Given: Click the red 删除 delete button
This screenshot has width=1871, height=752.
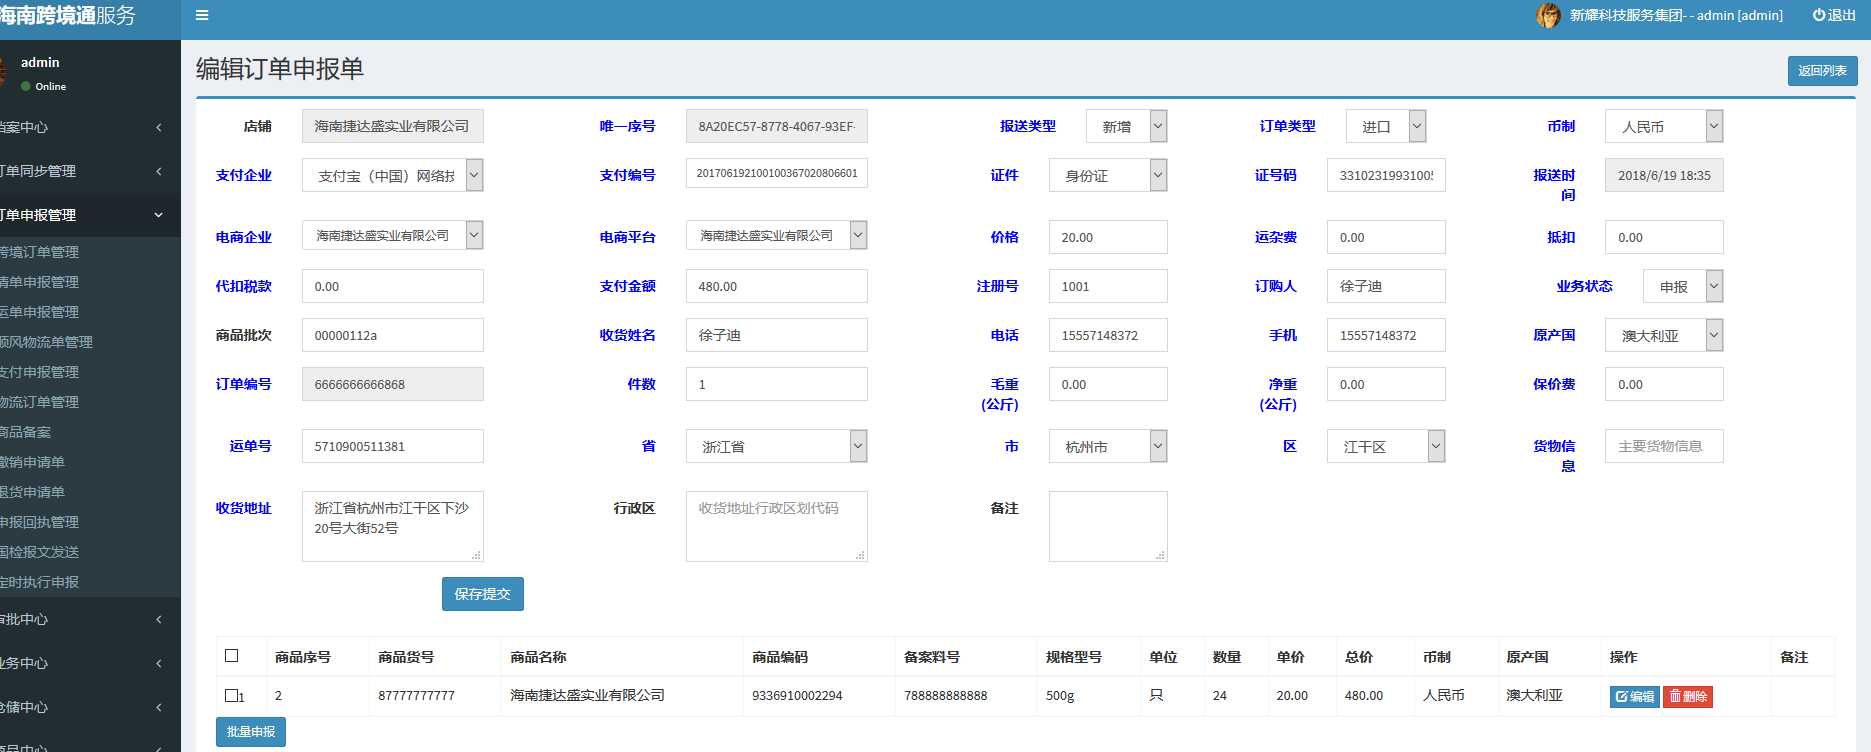Looking at the screenshot, I should [1688, 696].
